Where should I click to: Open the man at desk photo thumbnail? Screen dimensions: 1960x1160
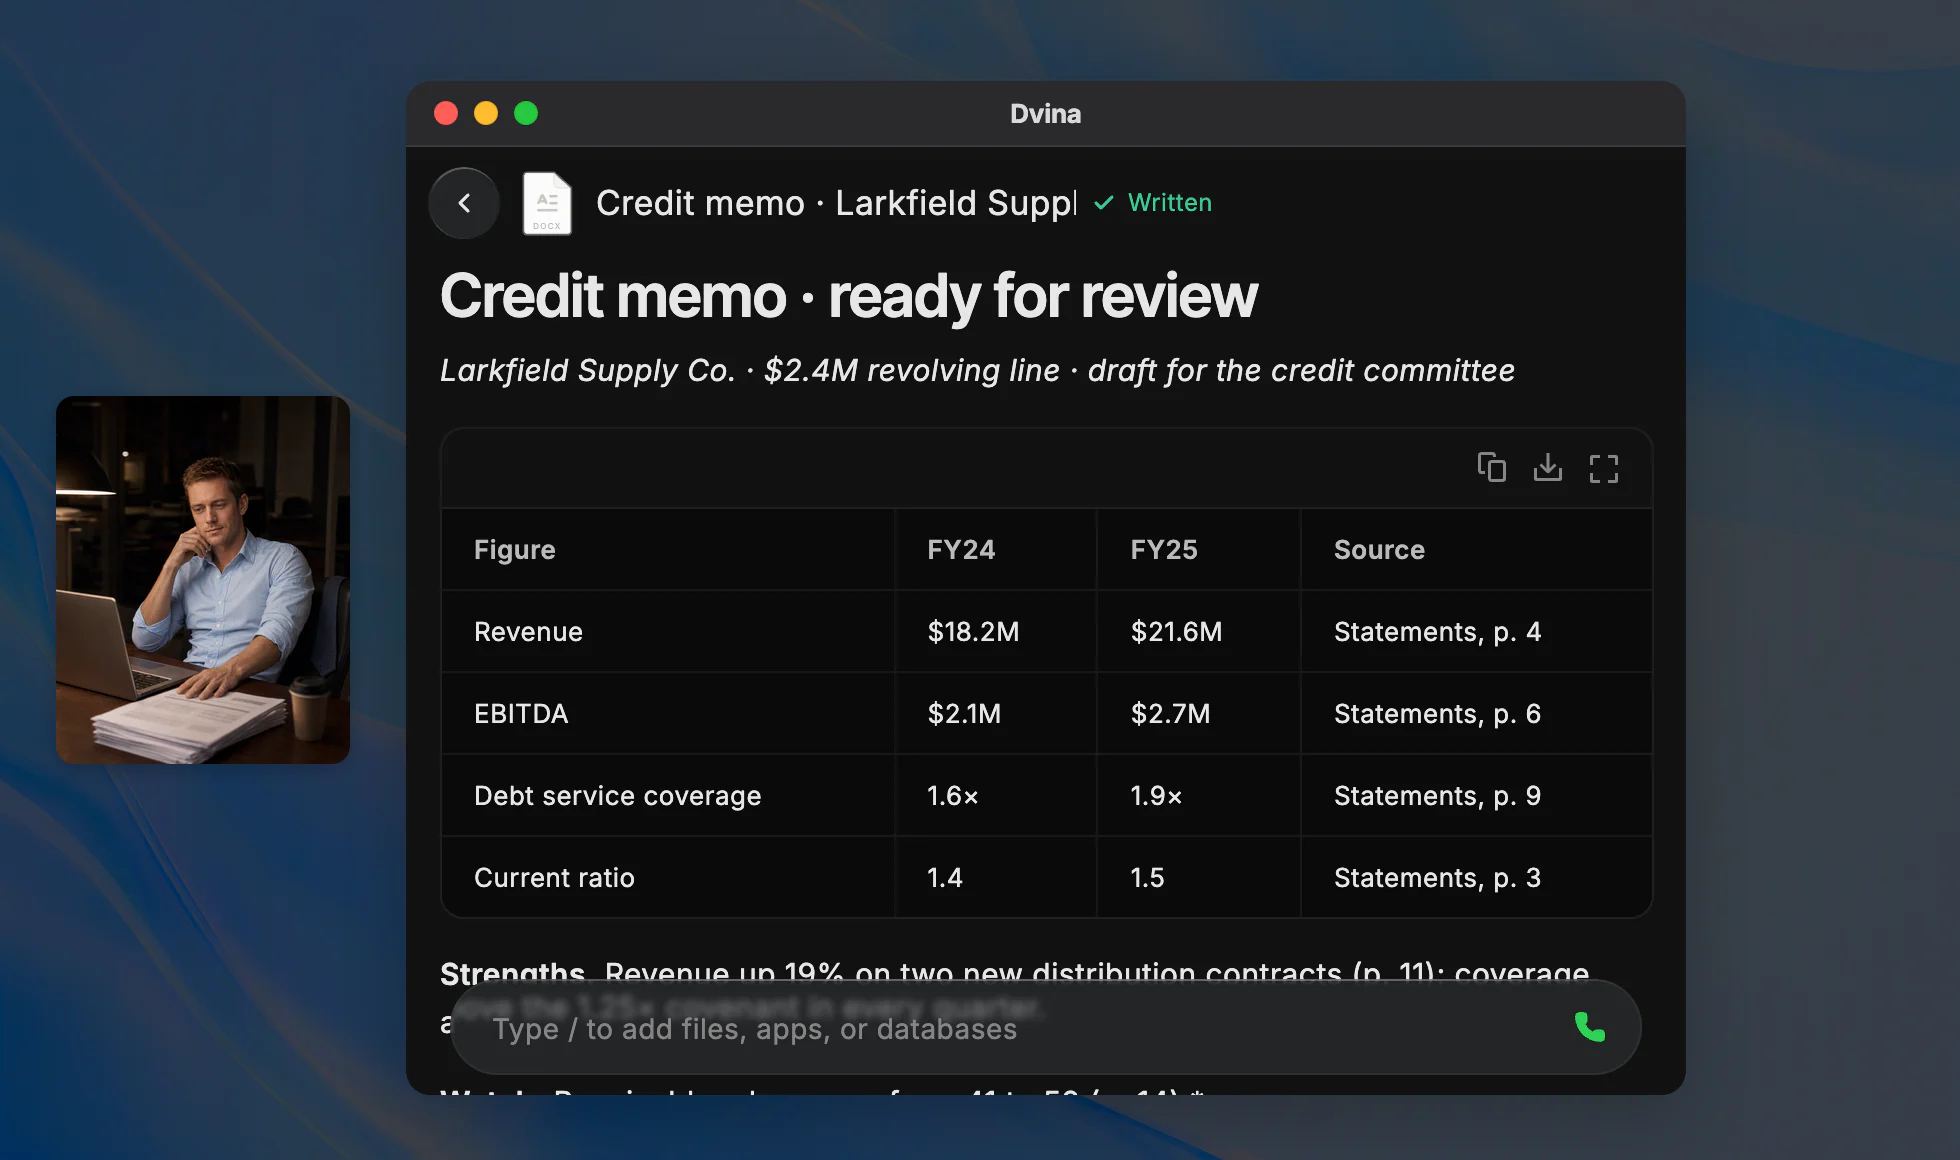tap(203, 580)
